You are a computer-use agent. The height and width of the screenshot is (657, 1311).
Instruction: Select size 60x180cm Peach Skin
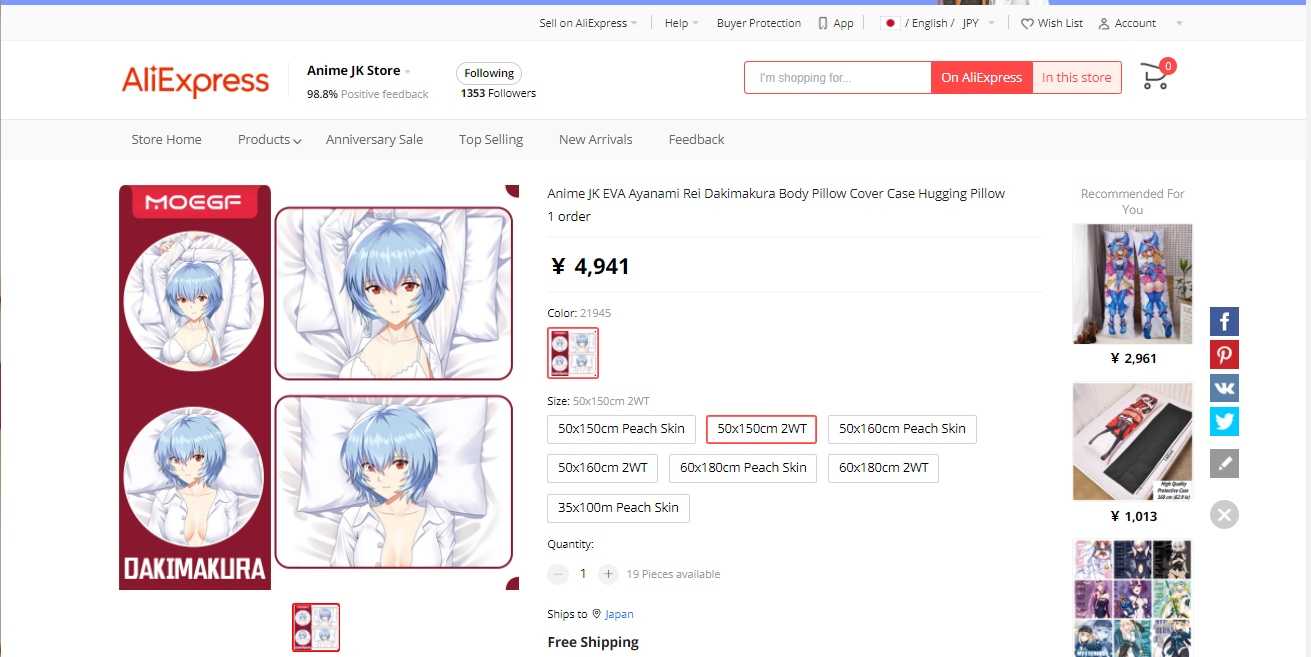743,468
